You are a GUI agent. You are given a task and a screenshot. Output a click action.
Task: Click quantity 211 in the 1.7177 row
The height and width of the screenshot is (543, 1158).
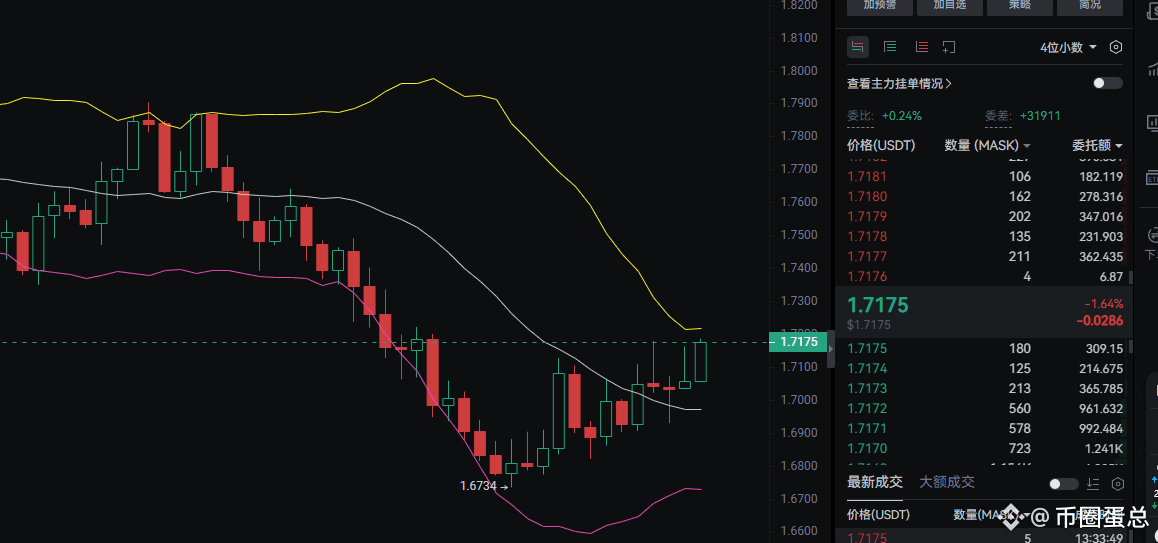click(x=1020, y=256)
